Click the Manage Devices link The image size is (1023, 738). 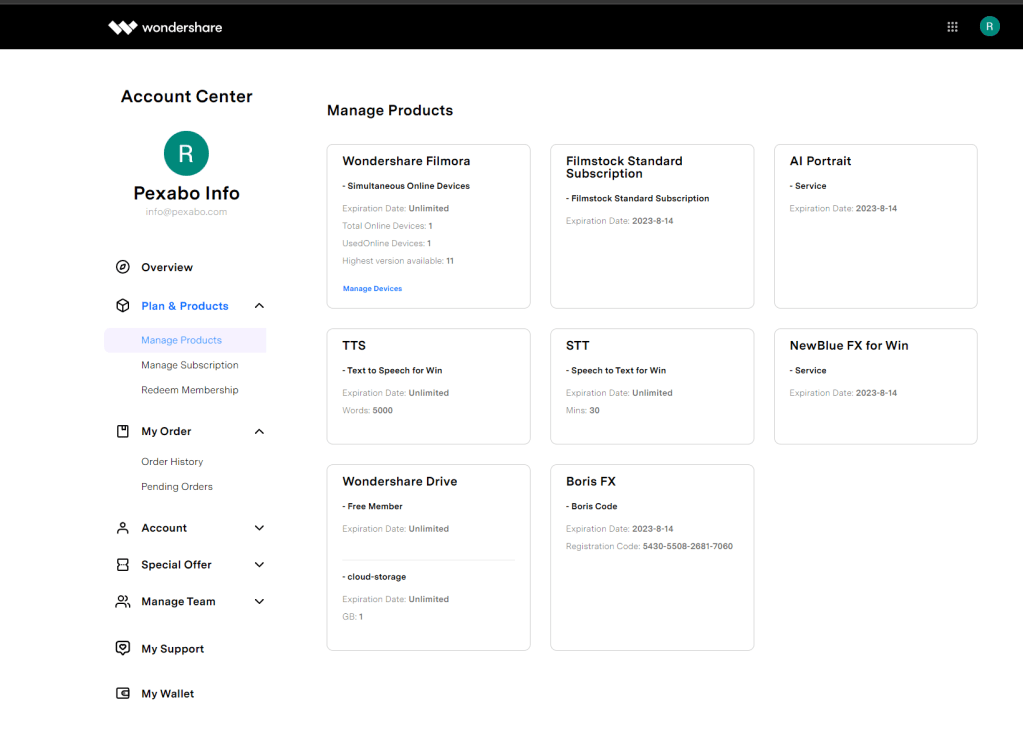(x=373, y=288)
